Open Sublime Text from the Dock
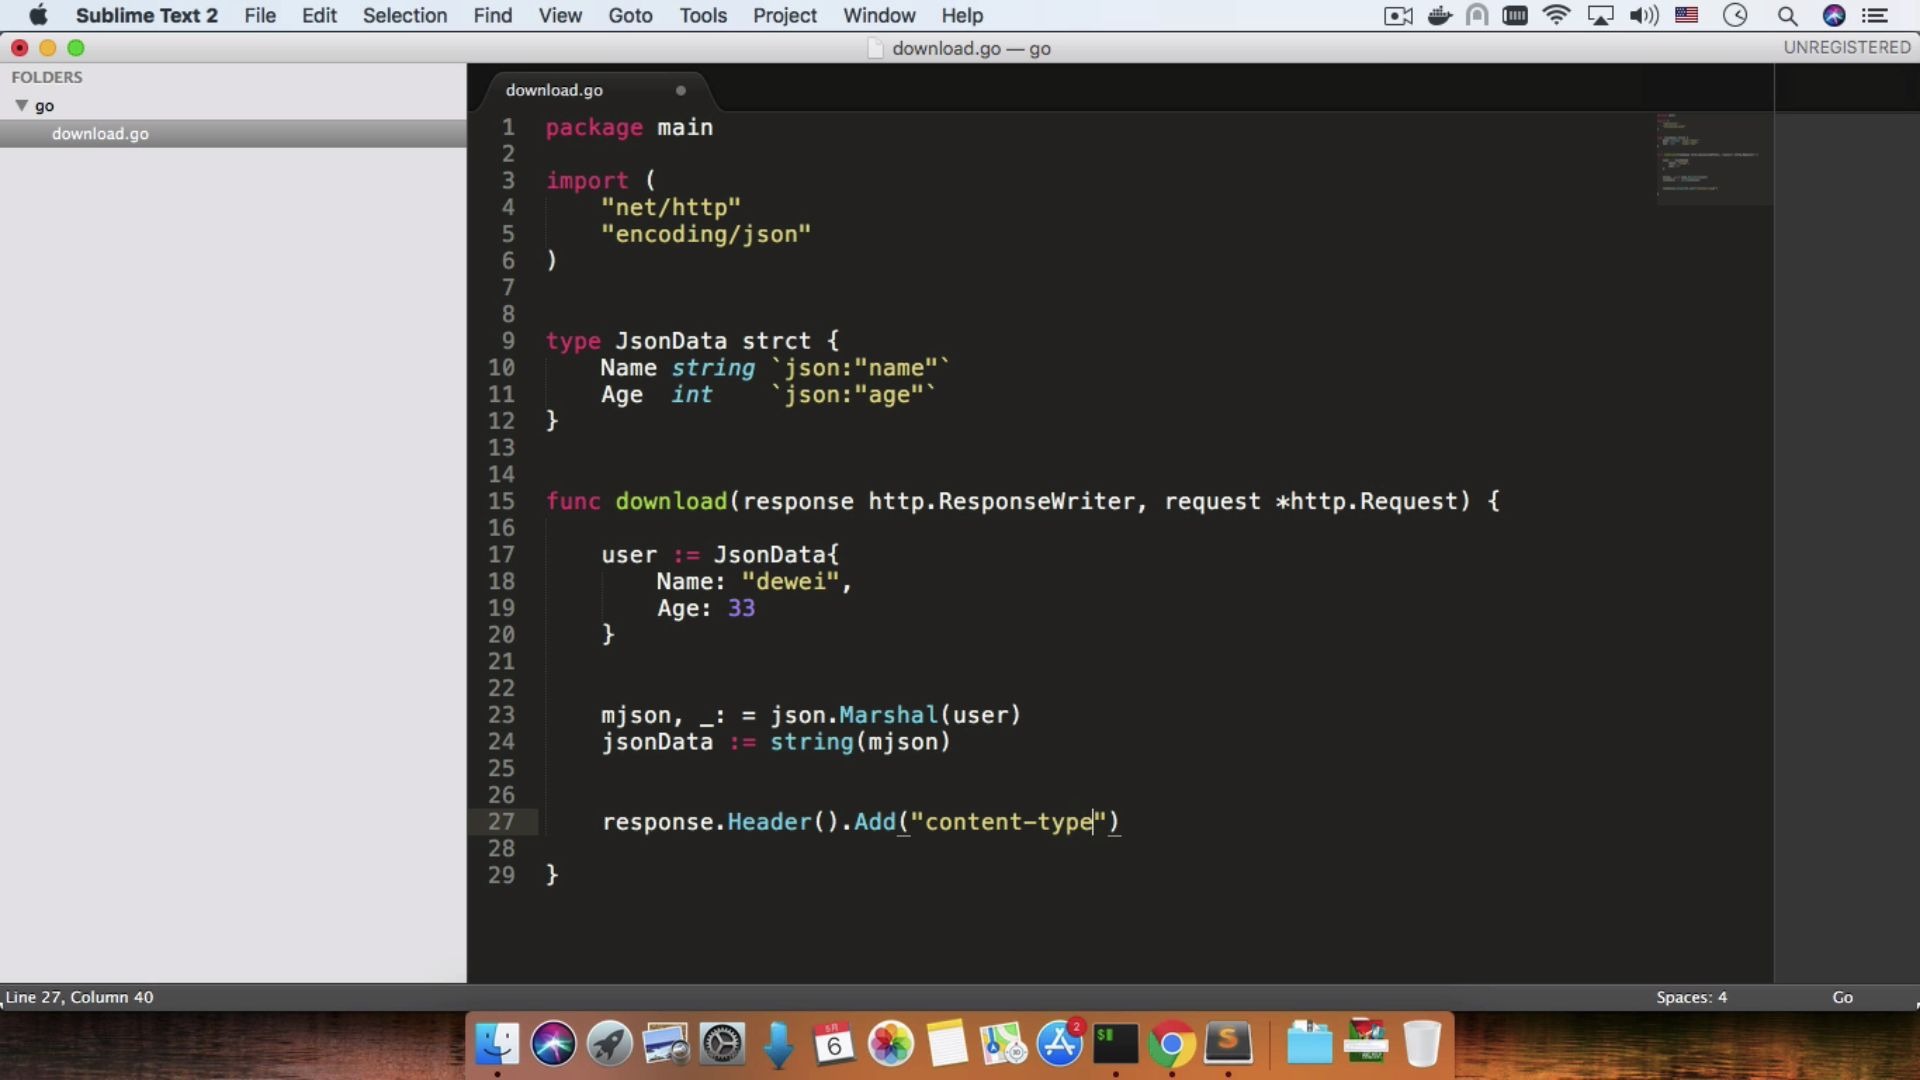Viewport: 1920px width, 1080px height. coord(1228,1045)
